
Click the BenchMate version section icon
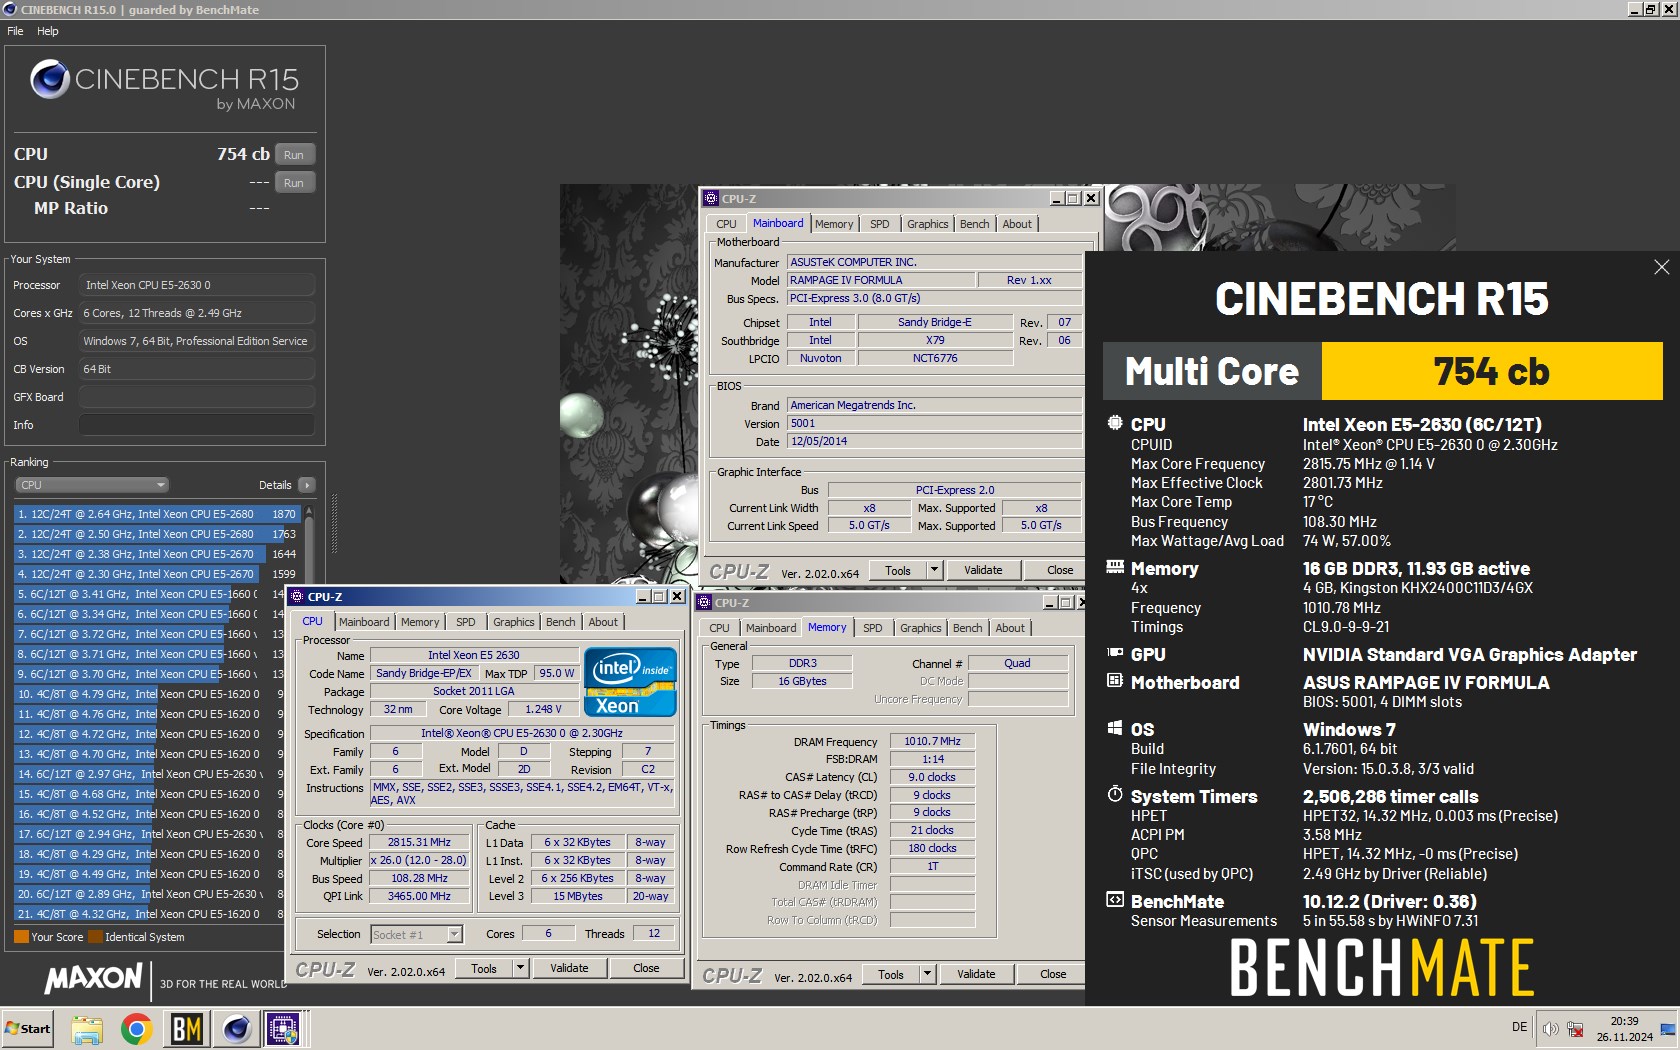coord(1115,900)
